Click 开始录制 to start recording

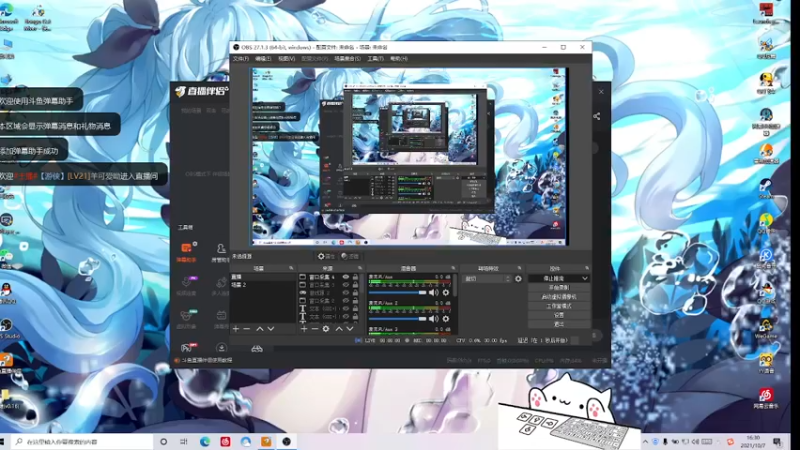[559, 288]
